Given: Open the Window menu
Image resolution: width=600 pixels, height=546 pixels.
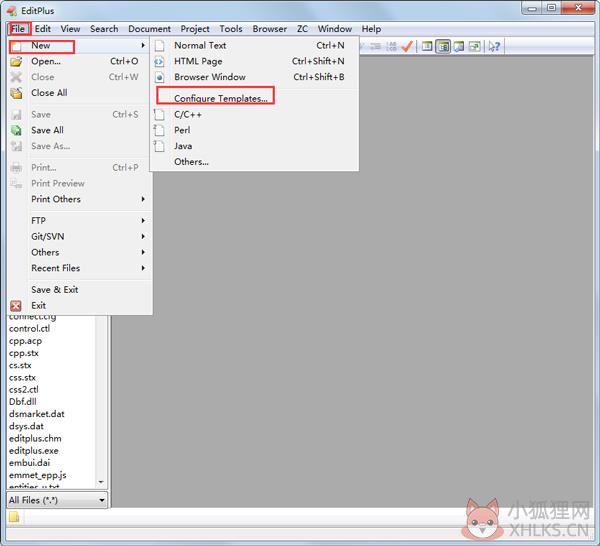Looking at the screenshot, I should (335, 29).
